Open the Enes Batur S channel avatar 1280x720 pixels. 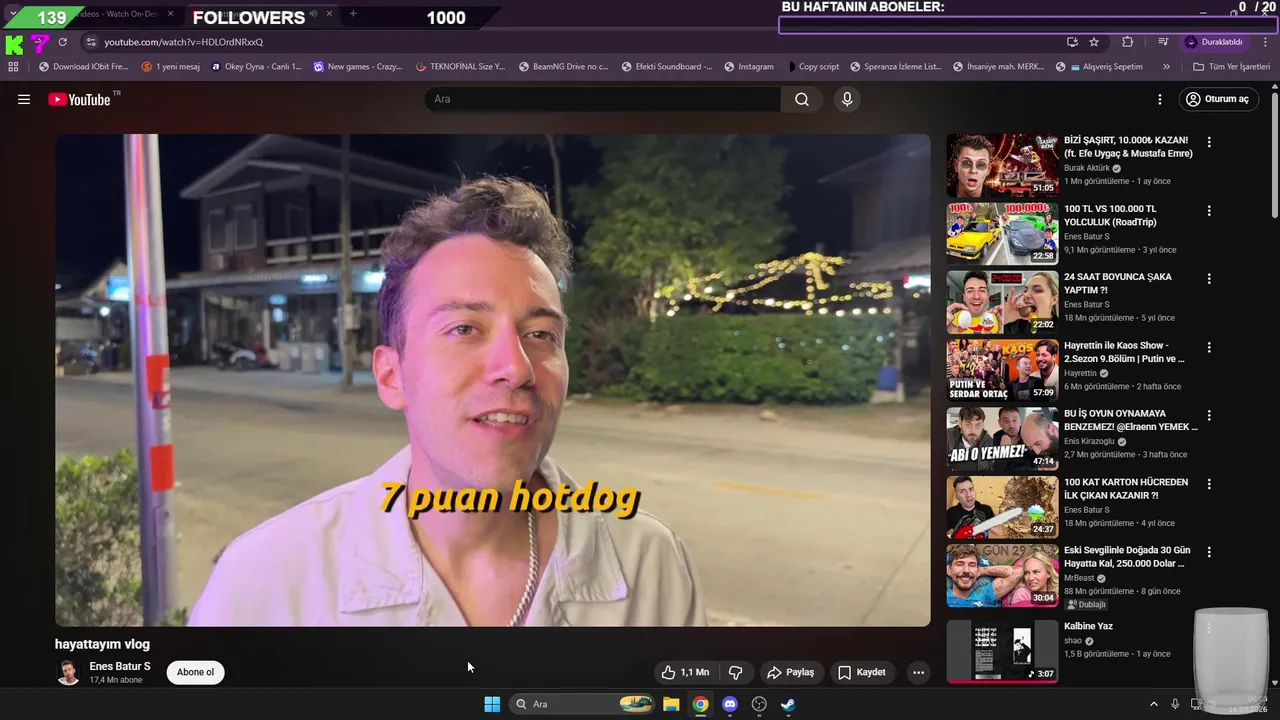pos(68,672)
